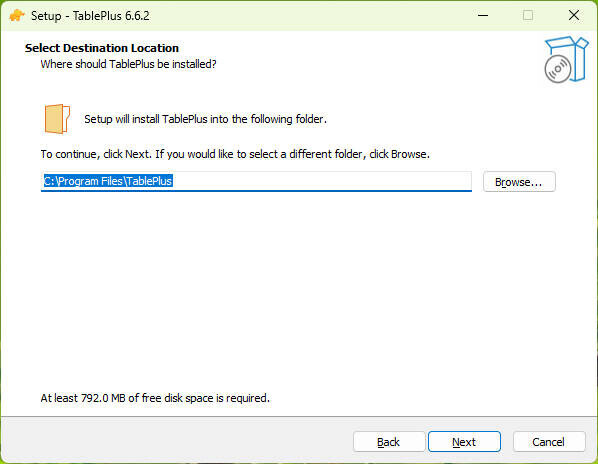This screenshot has width=598, height=464.
Task: Click the TablePlus elephant icon in title bar
Action: (x=17, y=16)
